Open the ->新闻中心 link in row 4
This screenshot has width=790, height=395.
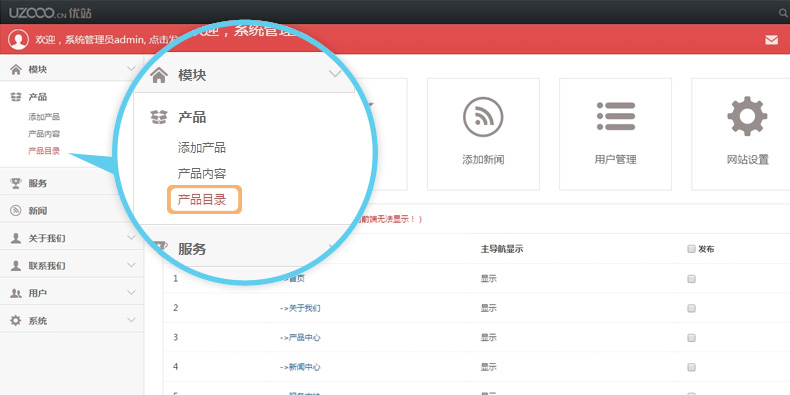coord(300,367)
